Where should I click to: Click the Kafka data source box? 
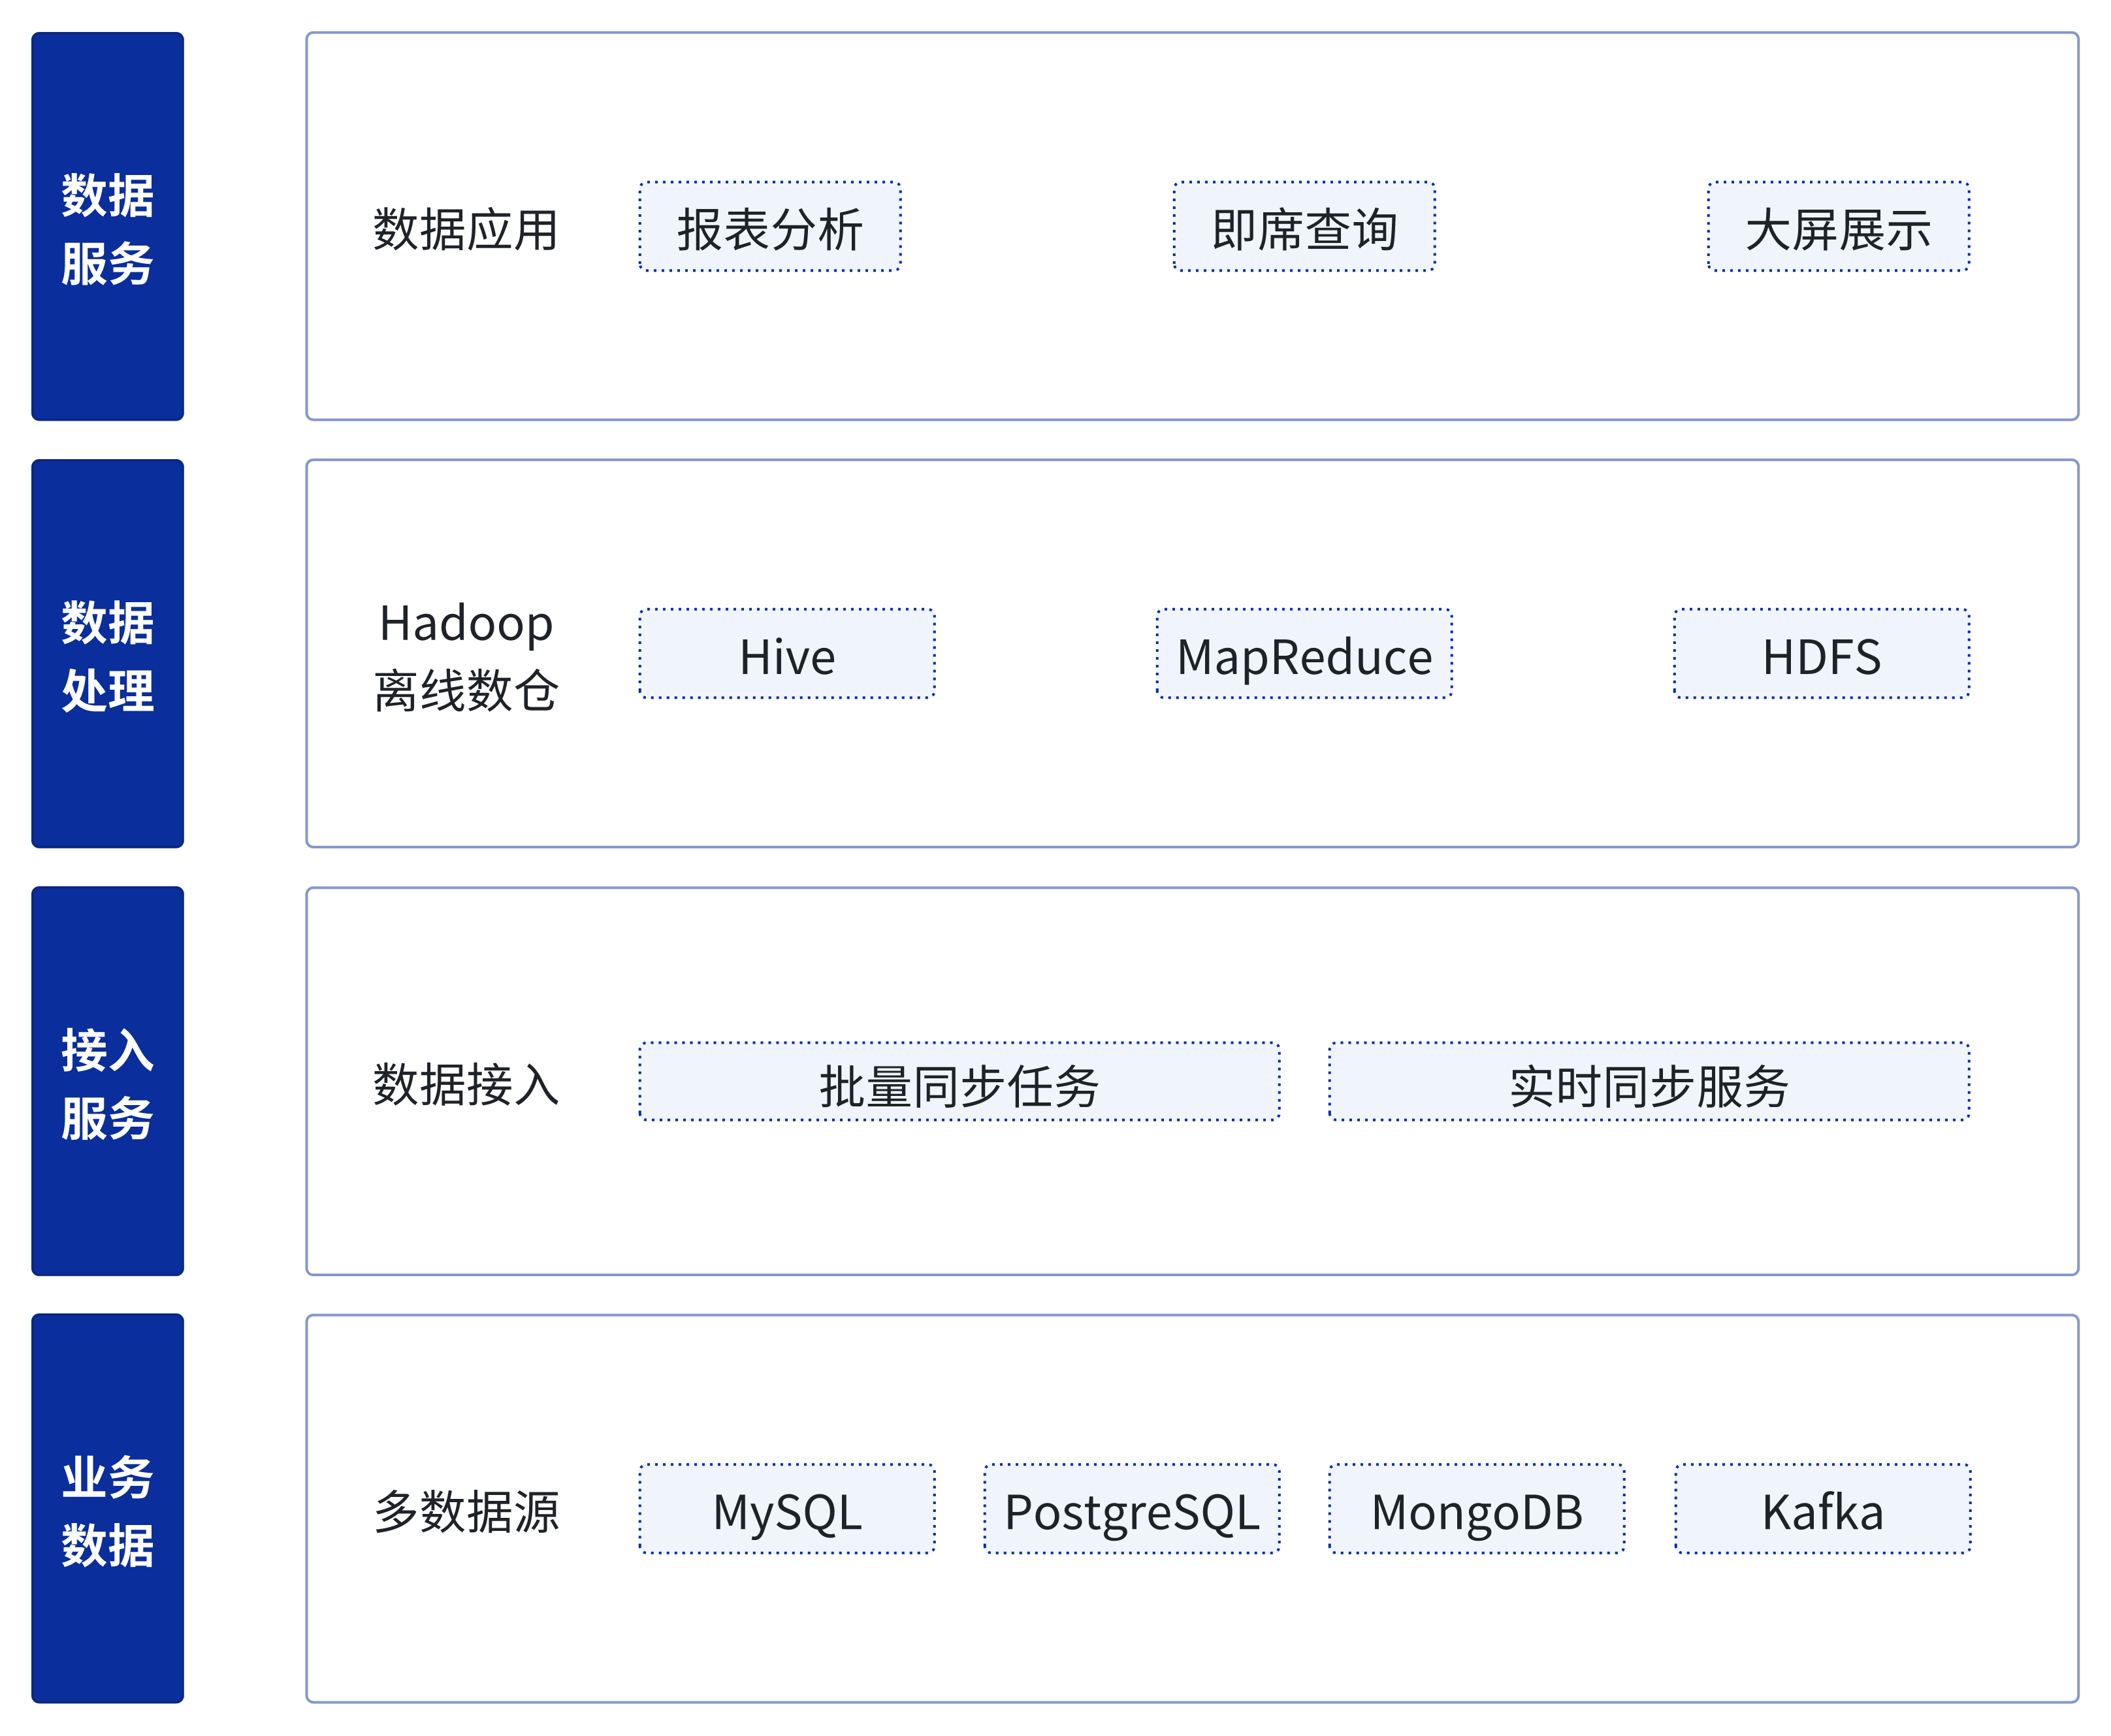coord(1823,1509)
